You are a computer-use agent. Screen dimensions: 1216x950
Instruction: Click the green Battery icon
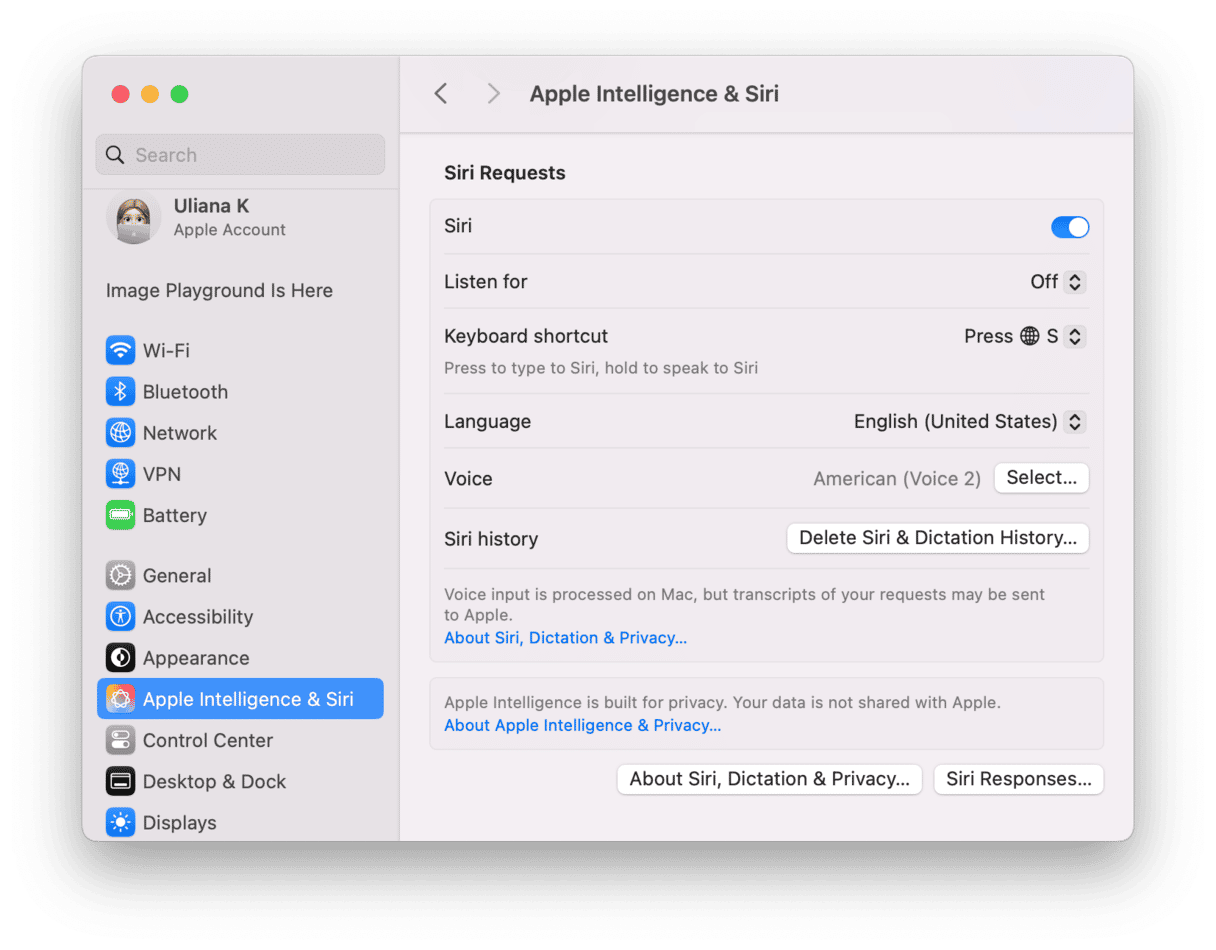point(120,515)
